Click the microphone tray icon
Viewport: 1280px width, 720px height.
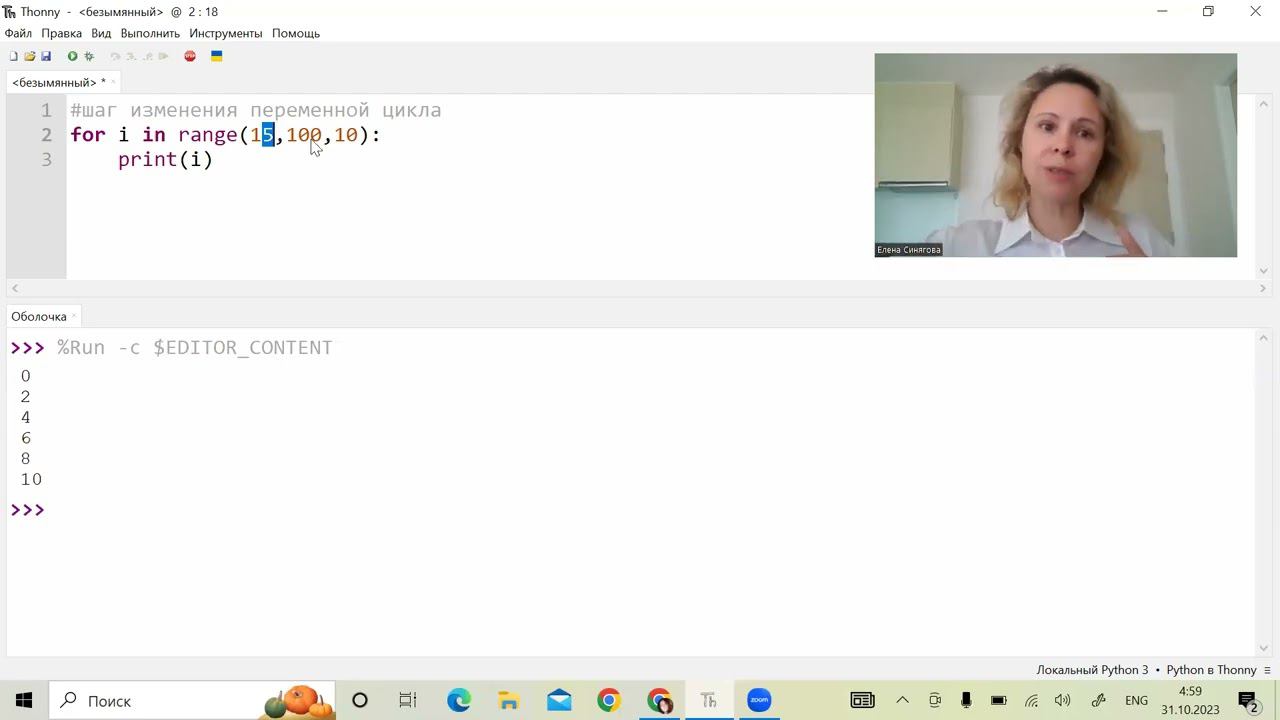click(966, 700)
